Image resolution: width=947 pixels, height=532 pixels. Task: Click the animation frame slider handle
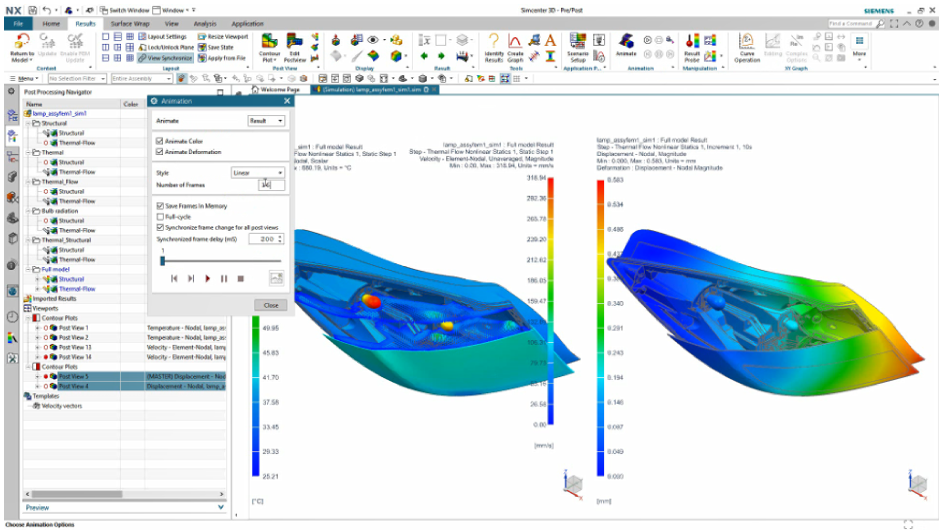[162, 261]
